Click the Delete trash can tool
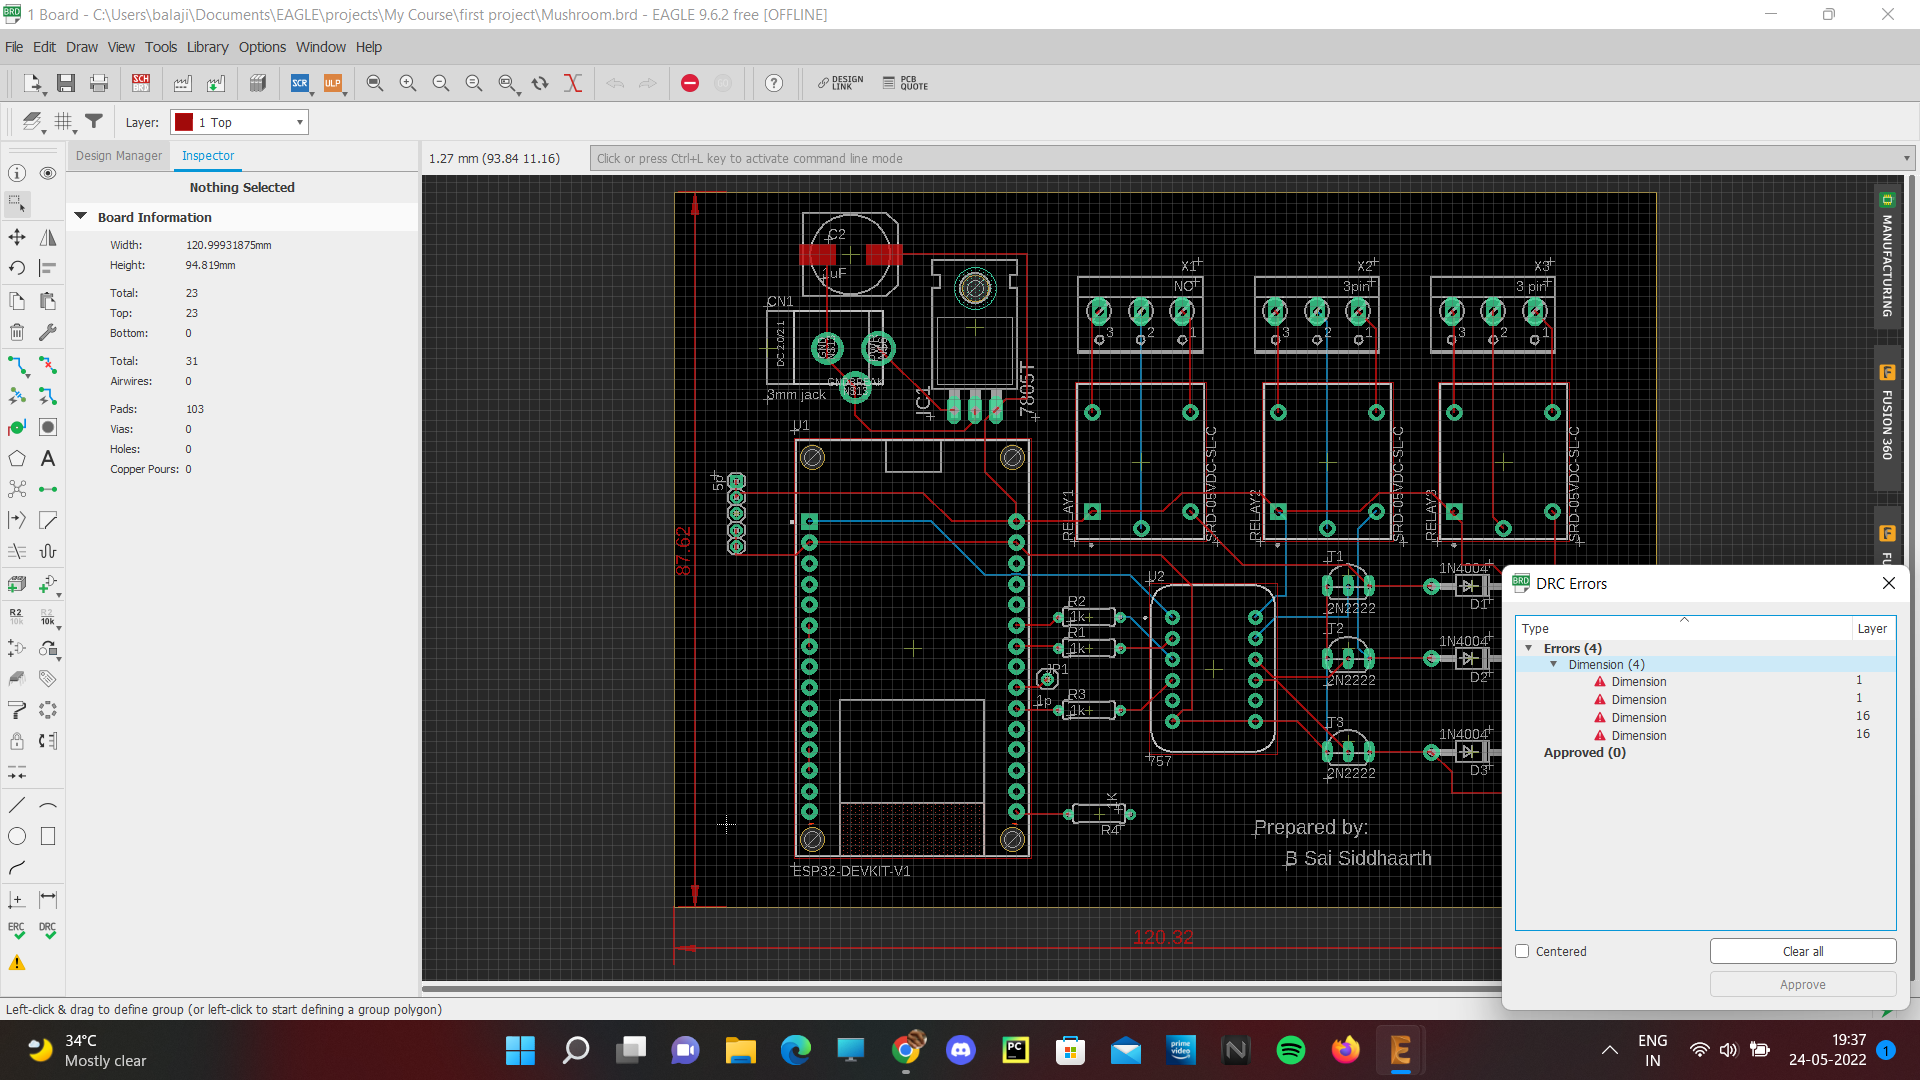The image size is (1920, 1080). coord(17,332)
